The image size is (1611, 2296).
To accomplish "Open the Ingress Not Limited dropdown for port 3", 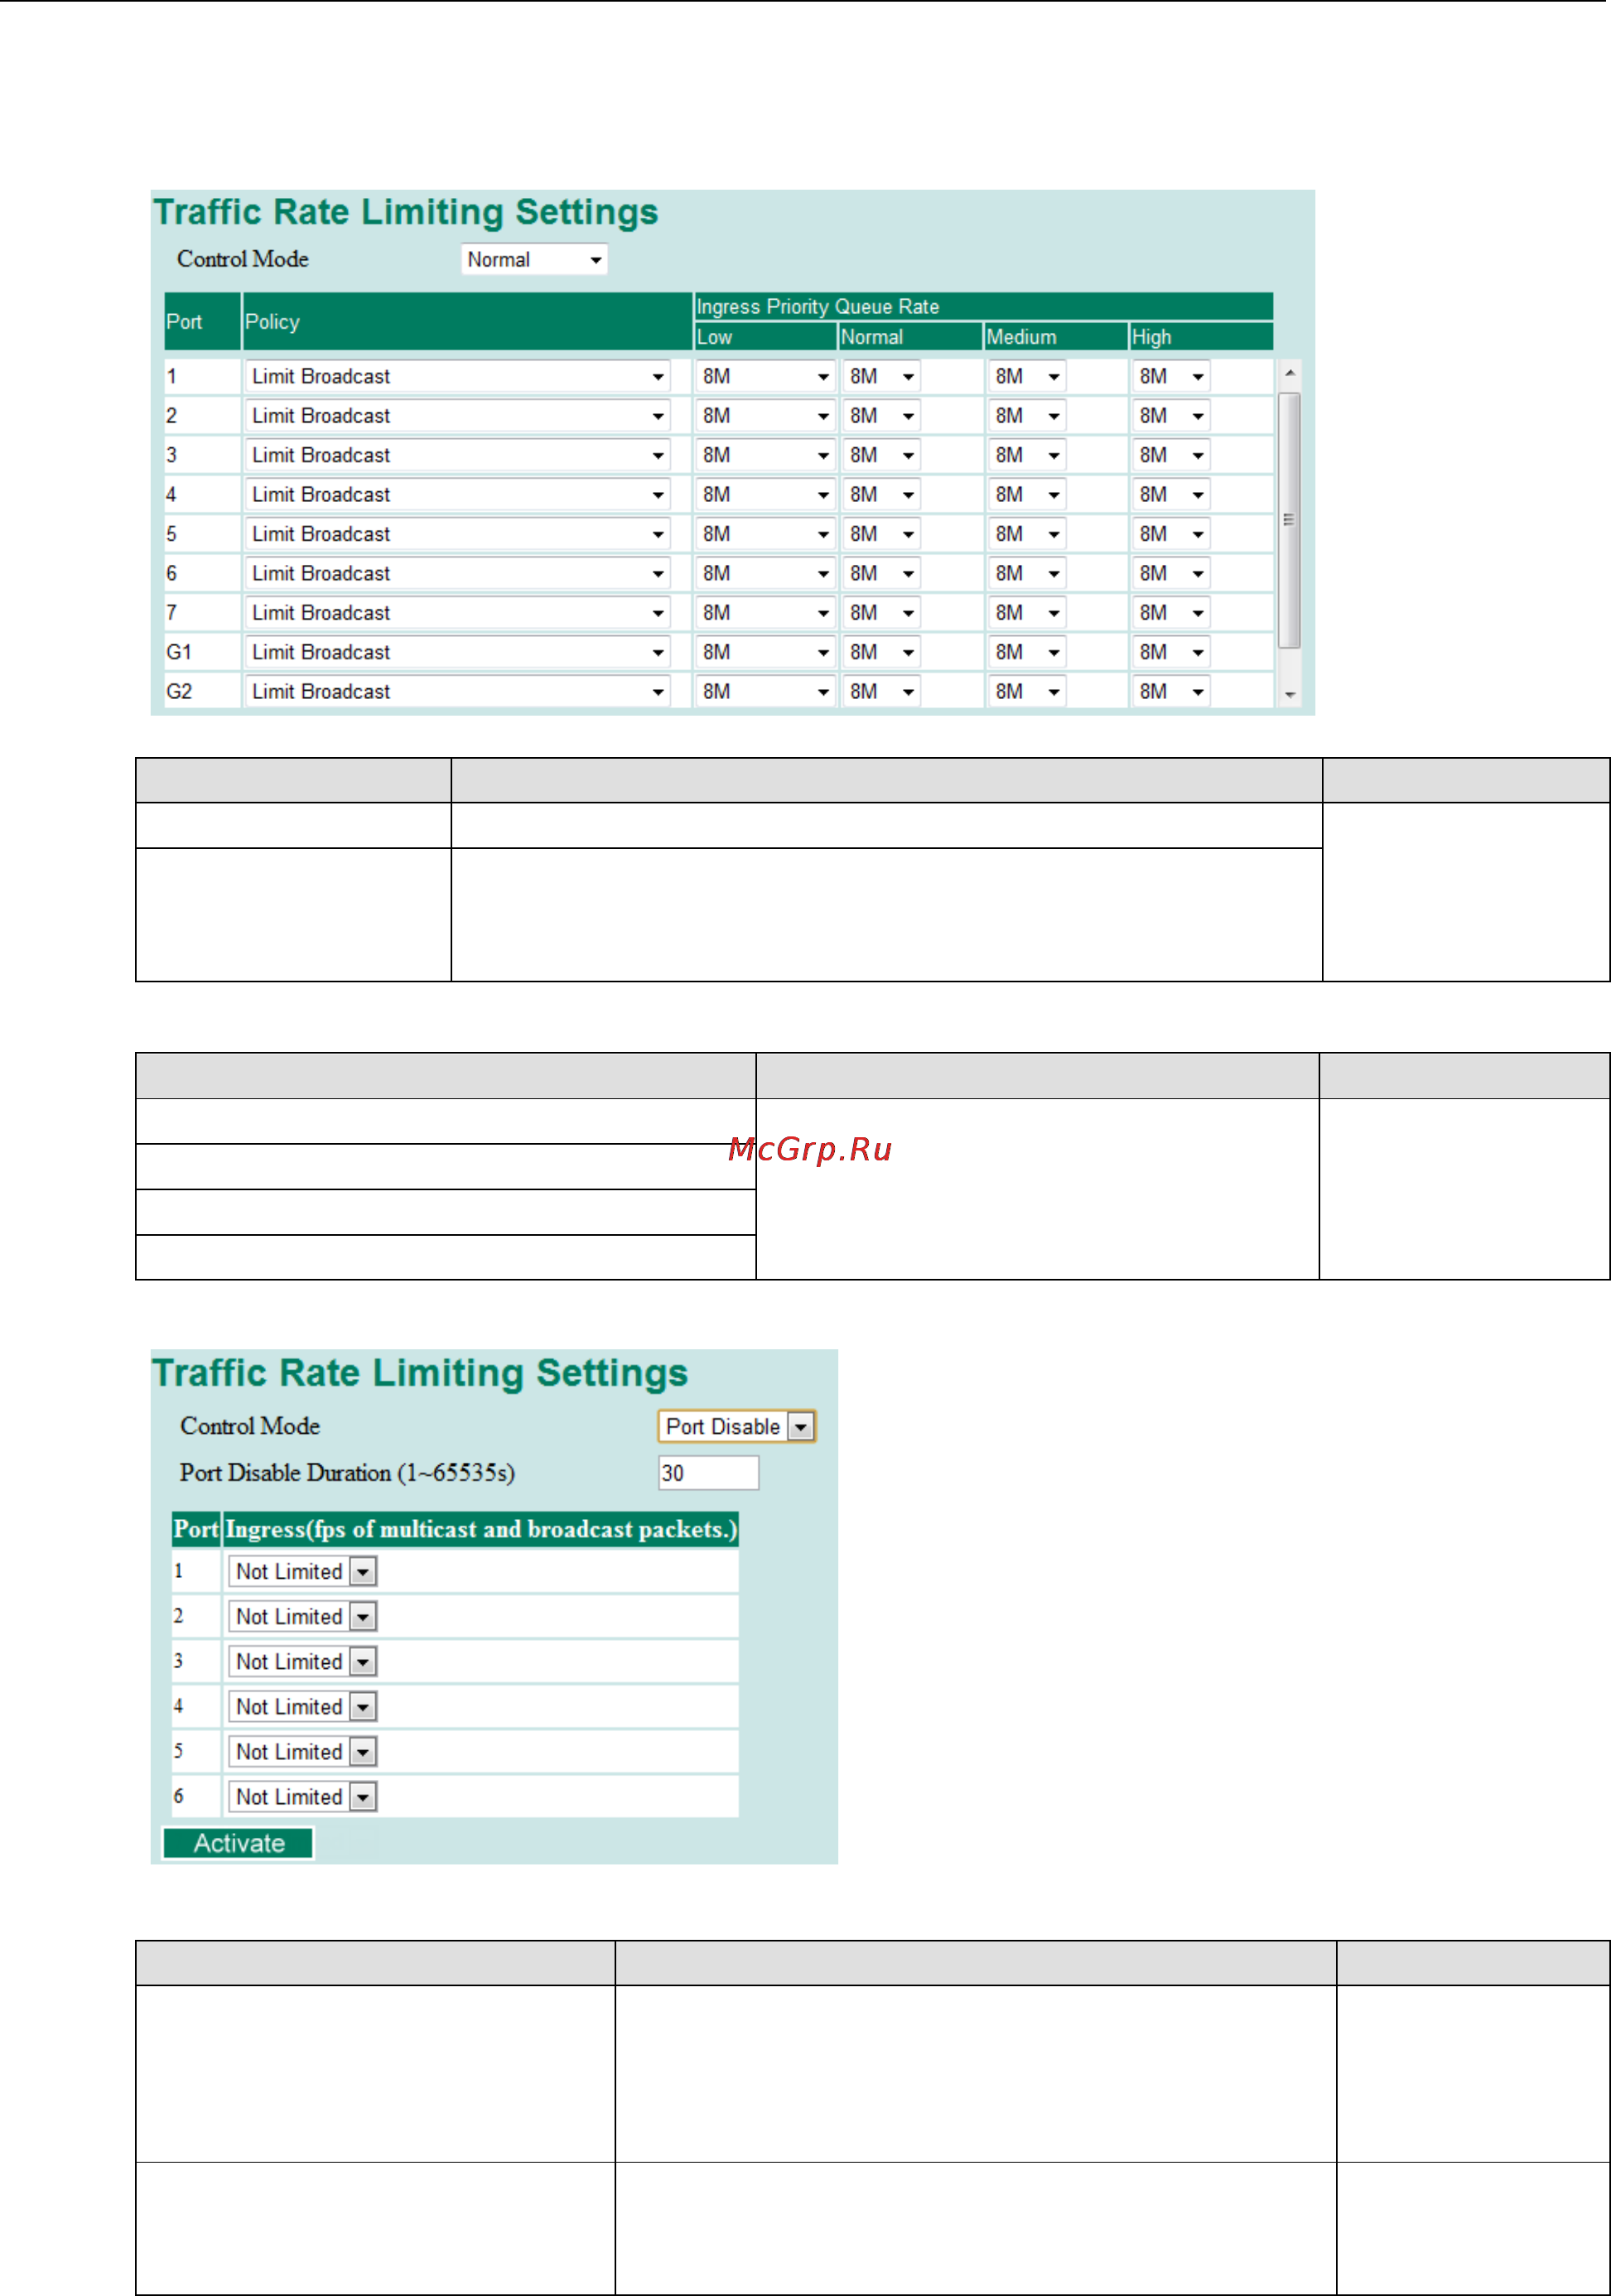I will [x=302, y=1663].
